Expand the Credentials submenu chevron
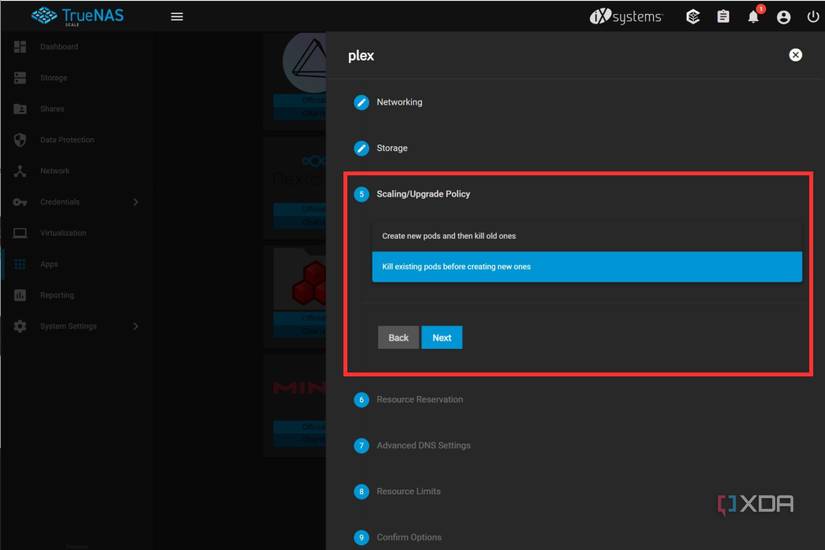The width and height of the screenshot is (825, 550). pyautogui.click(x=136, y=202)
